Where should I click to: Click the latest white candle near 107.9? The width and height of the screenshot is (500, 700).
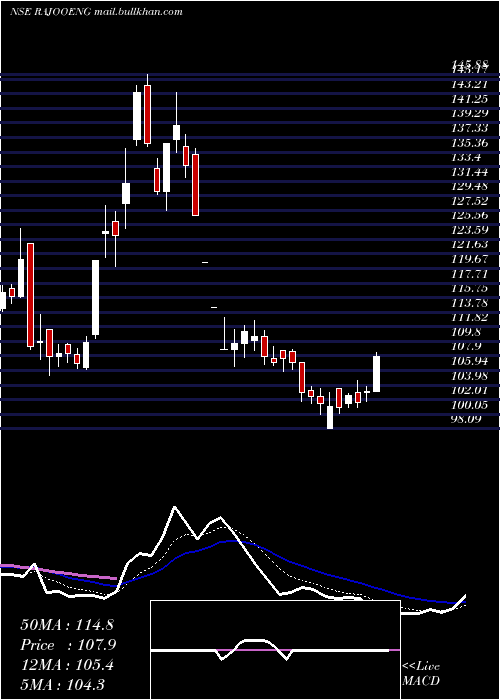pos(376,372)
